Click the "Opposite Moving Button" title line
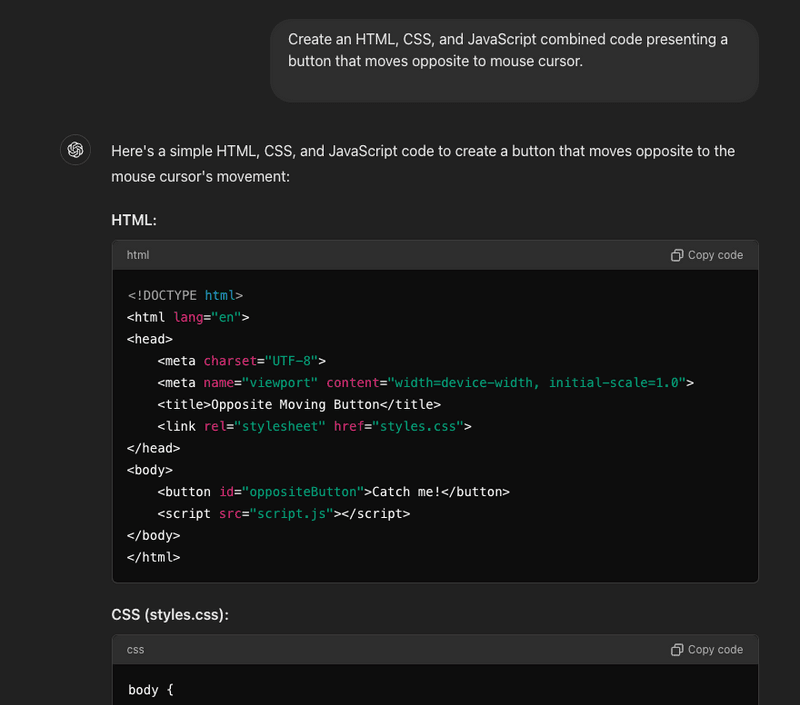This screenshot has height=705, width=800. [299, 404]
